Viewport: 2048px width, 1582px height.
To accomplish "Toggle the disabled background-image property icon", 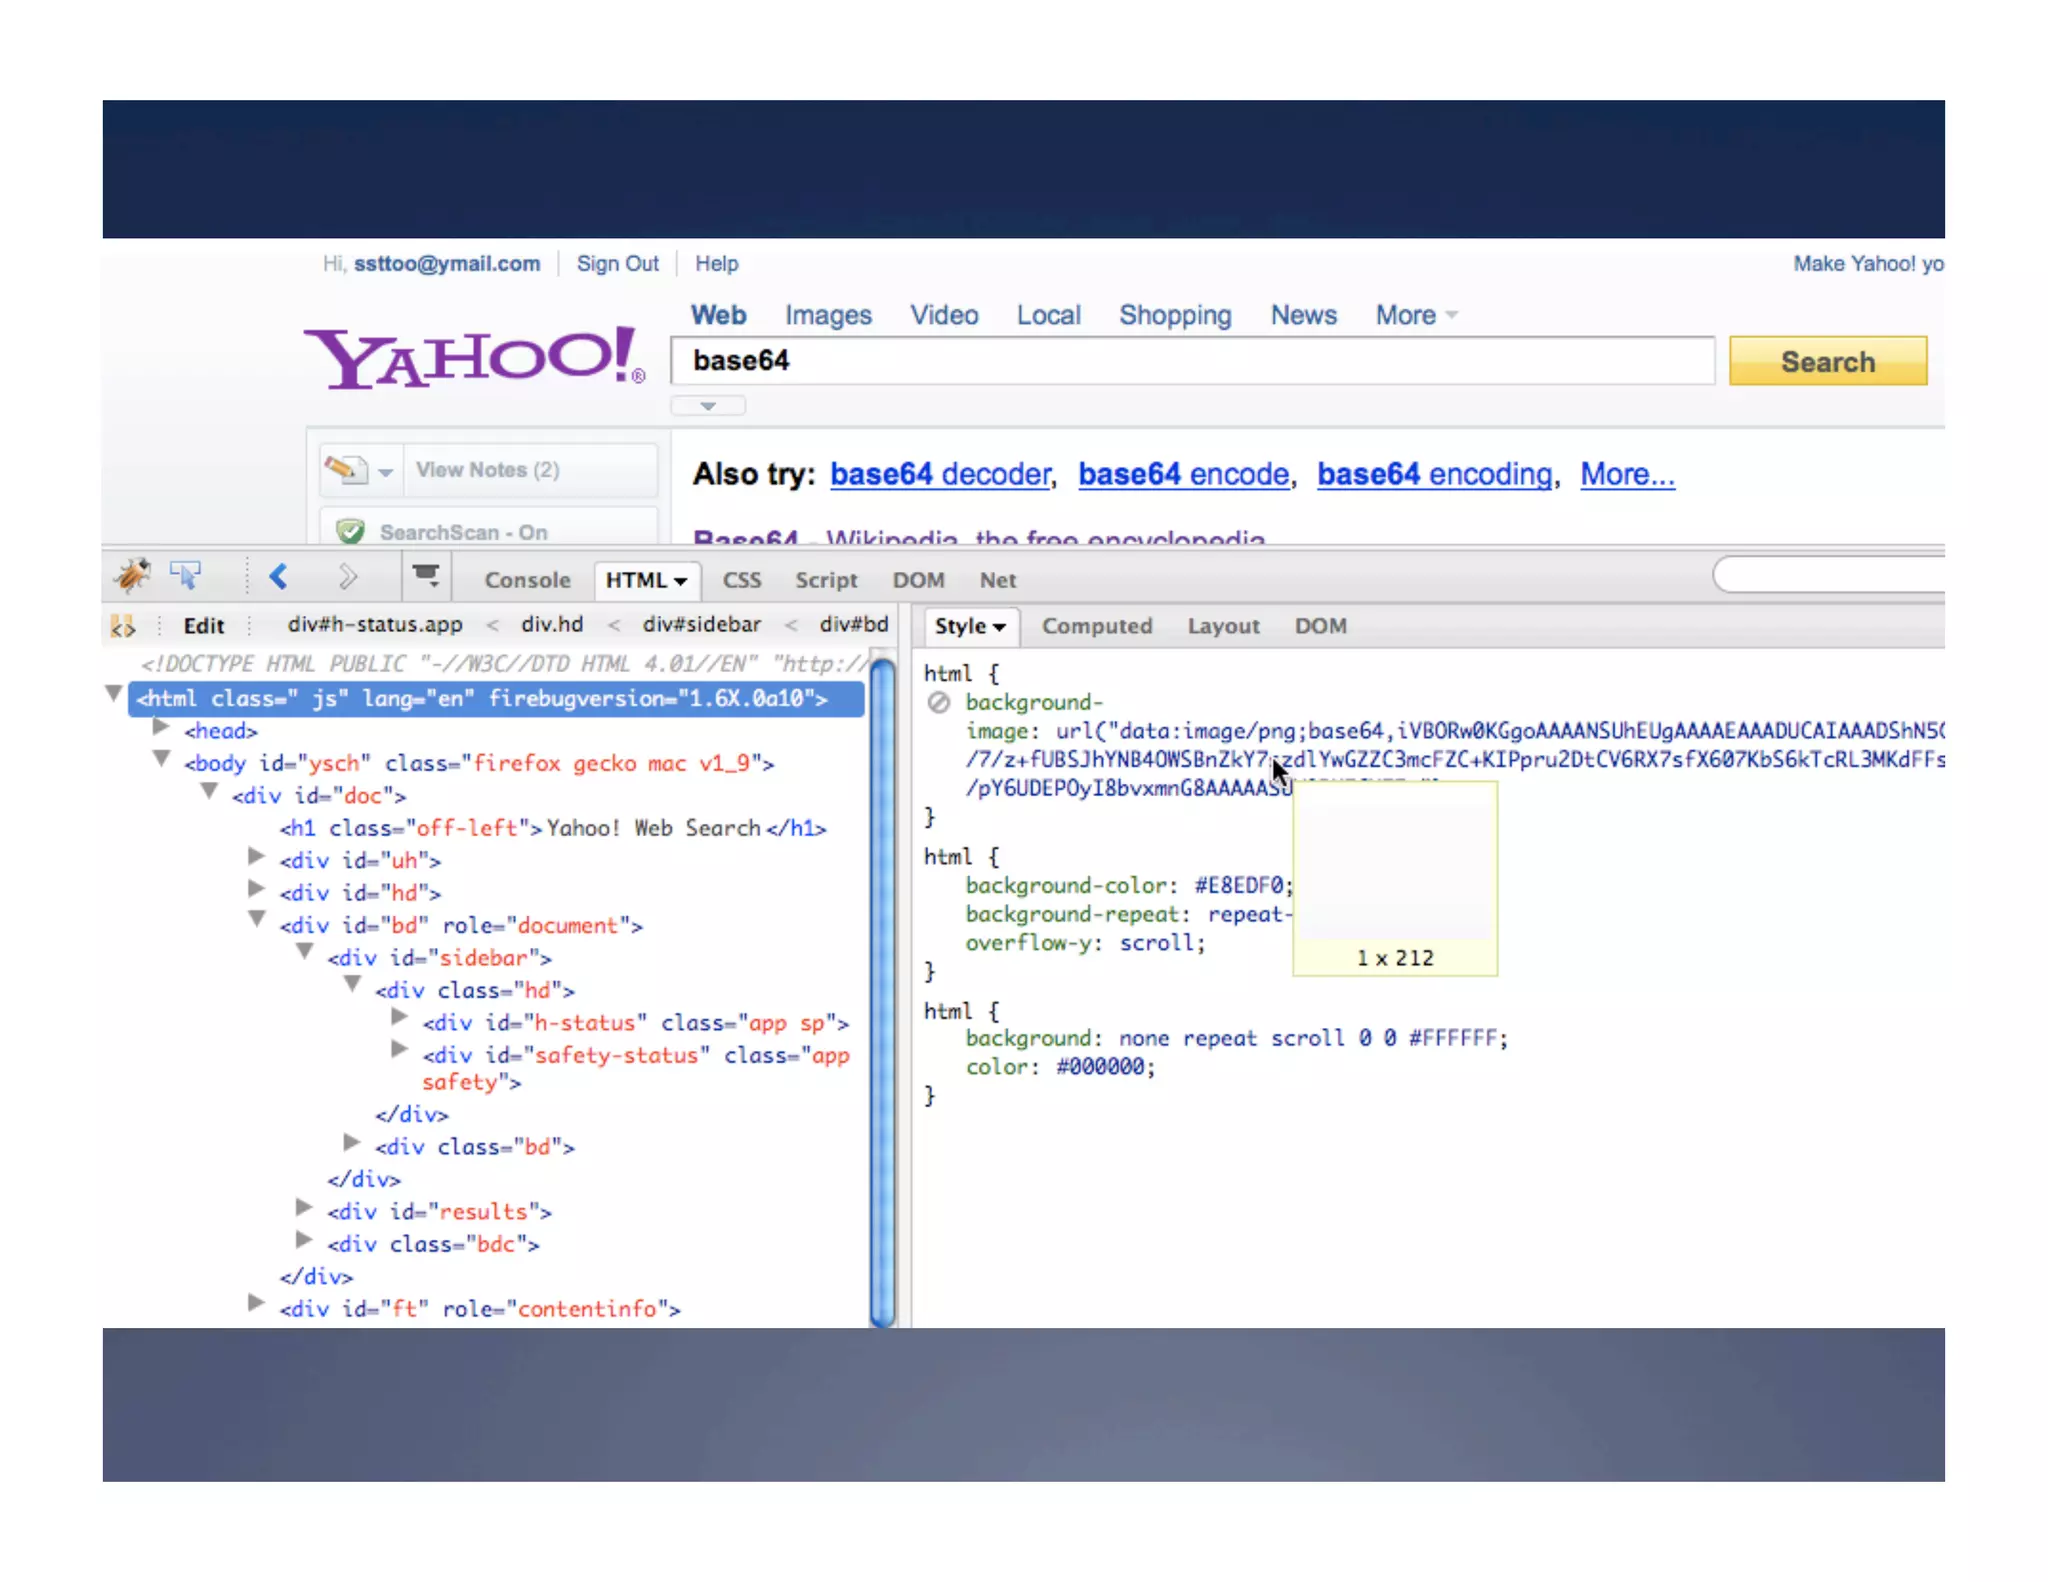I will coord(938,702).
